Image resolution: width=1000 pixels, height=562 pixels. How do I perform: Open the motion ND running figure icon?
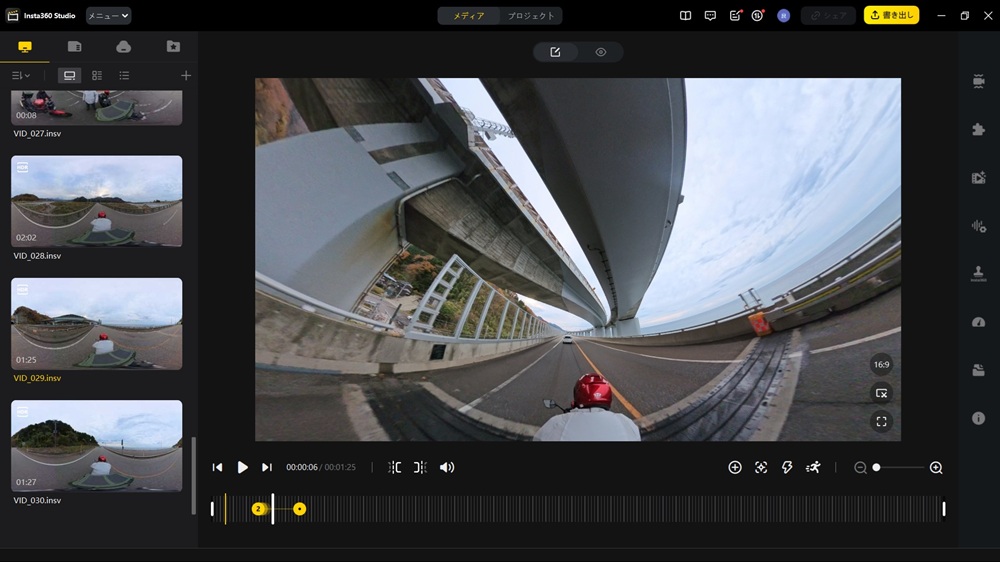(x=813, y=468)
